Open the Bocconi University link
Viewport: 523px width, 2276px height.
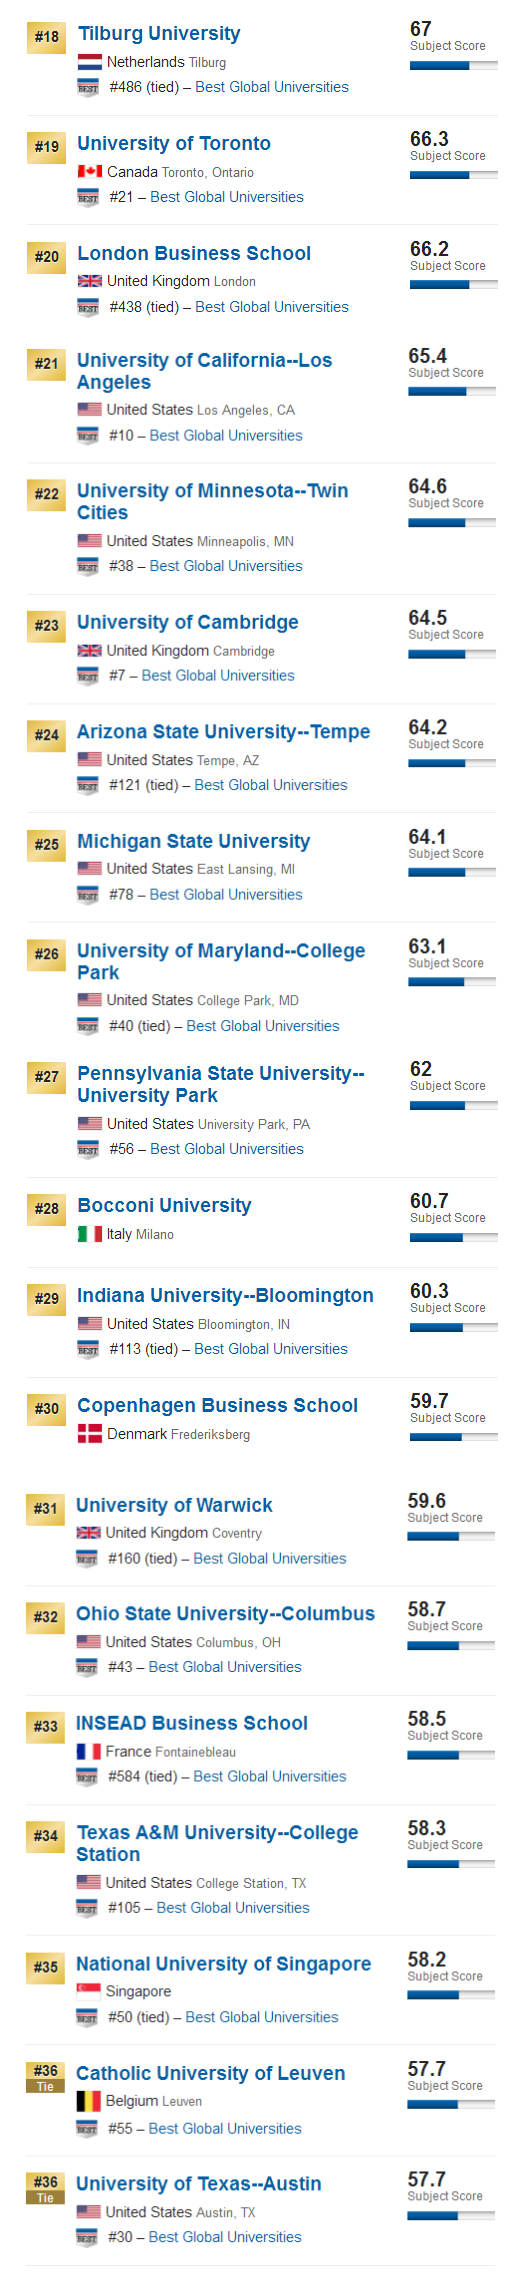tap(164, 1206)
